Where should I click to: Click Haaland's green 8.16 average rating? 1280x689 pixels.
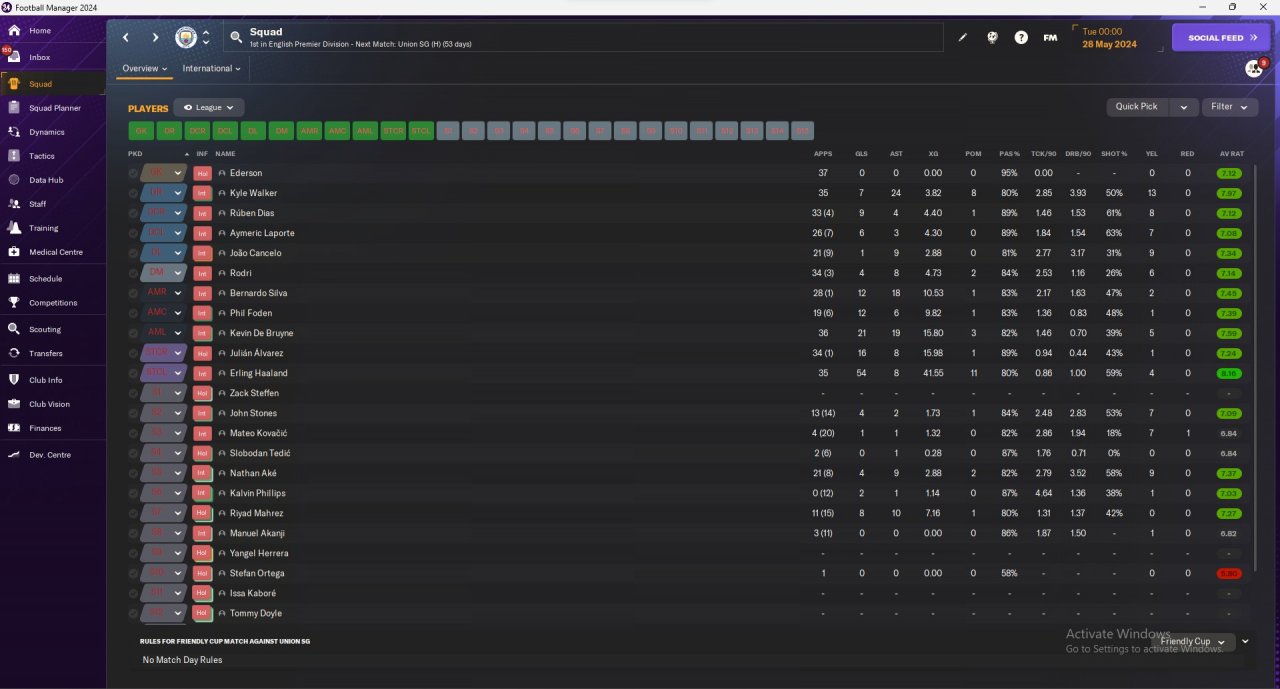(1229, 373)
